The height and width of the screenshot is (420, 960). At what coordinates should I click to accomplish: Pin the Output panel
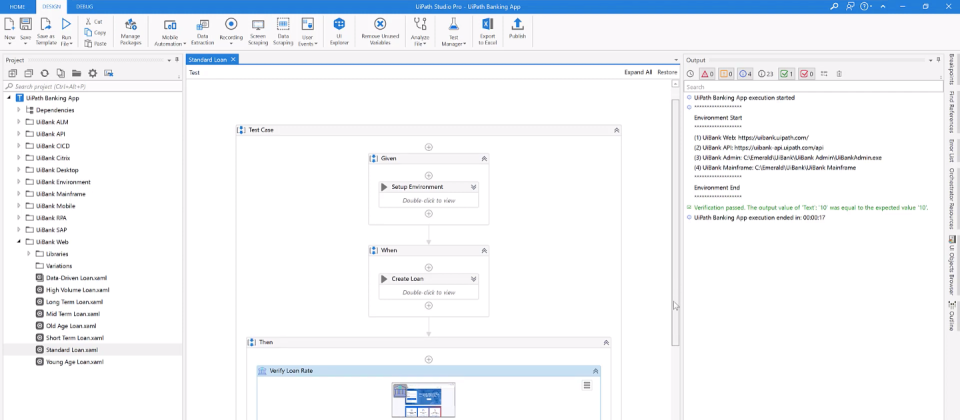(x=937, y=60)
